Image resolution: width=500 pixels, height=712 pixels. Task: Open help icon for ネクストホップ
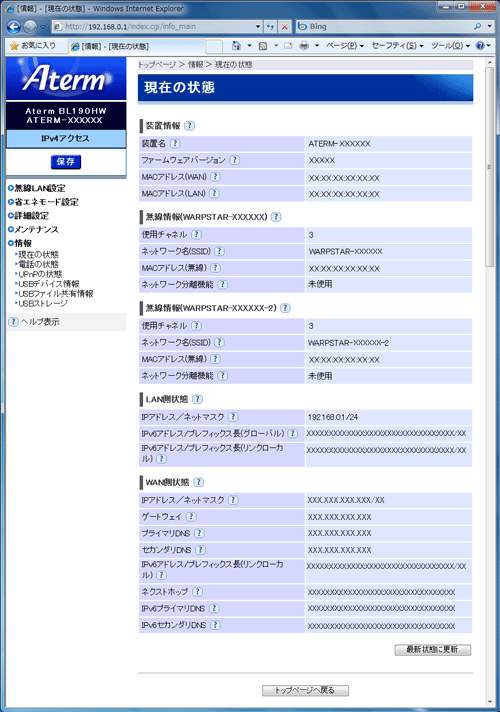click(x=198, y=592)
